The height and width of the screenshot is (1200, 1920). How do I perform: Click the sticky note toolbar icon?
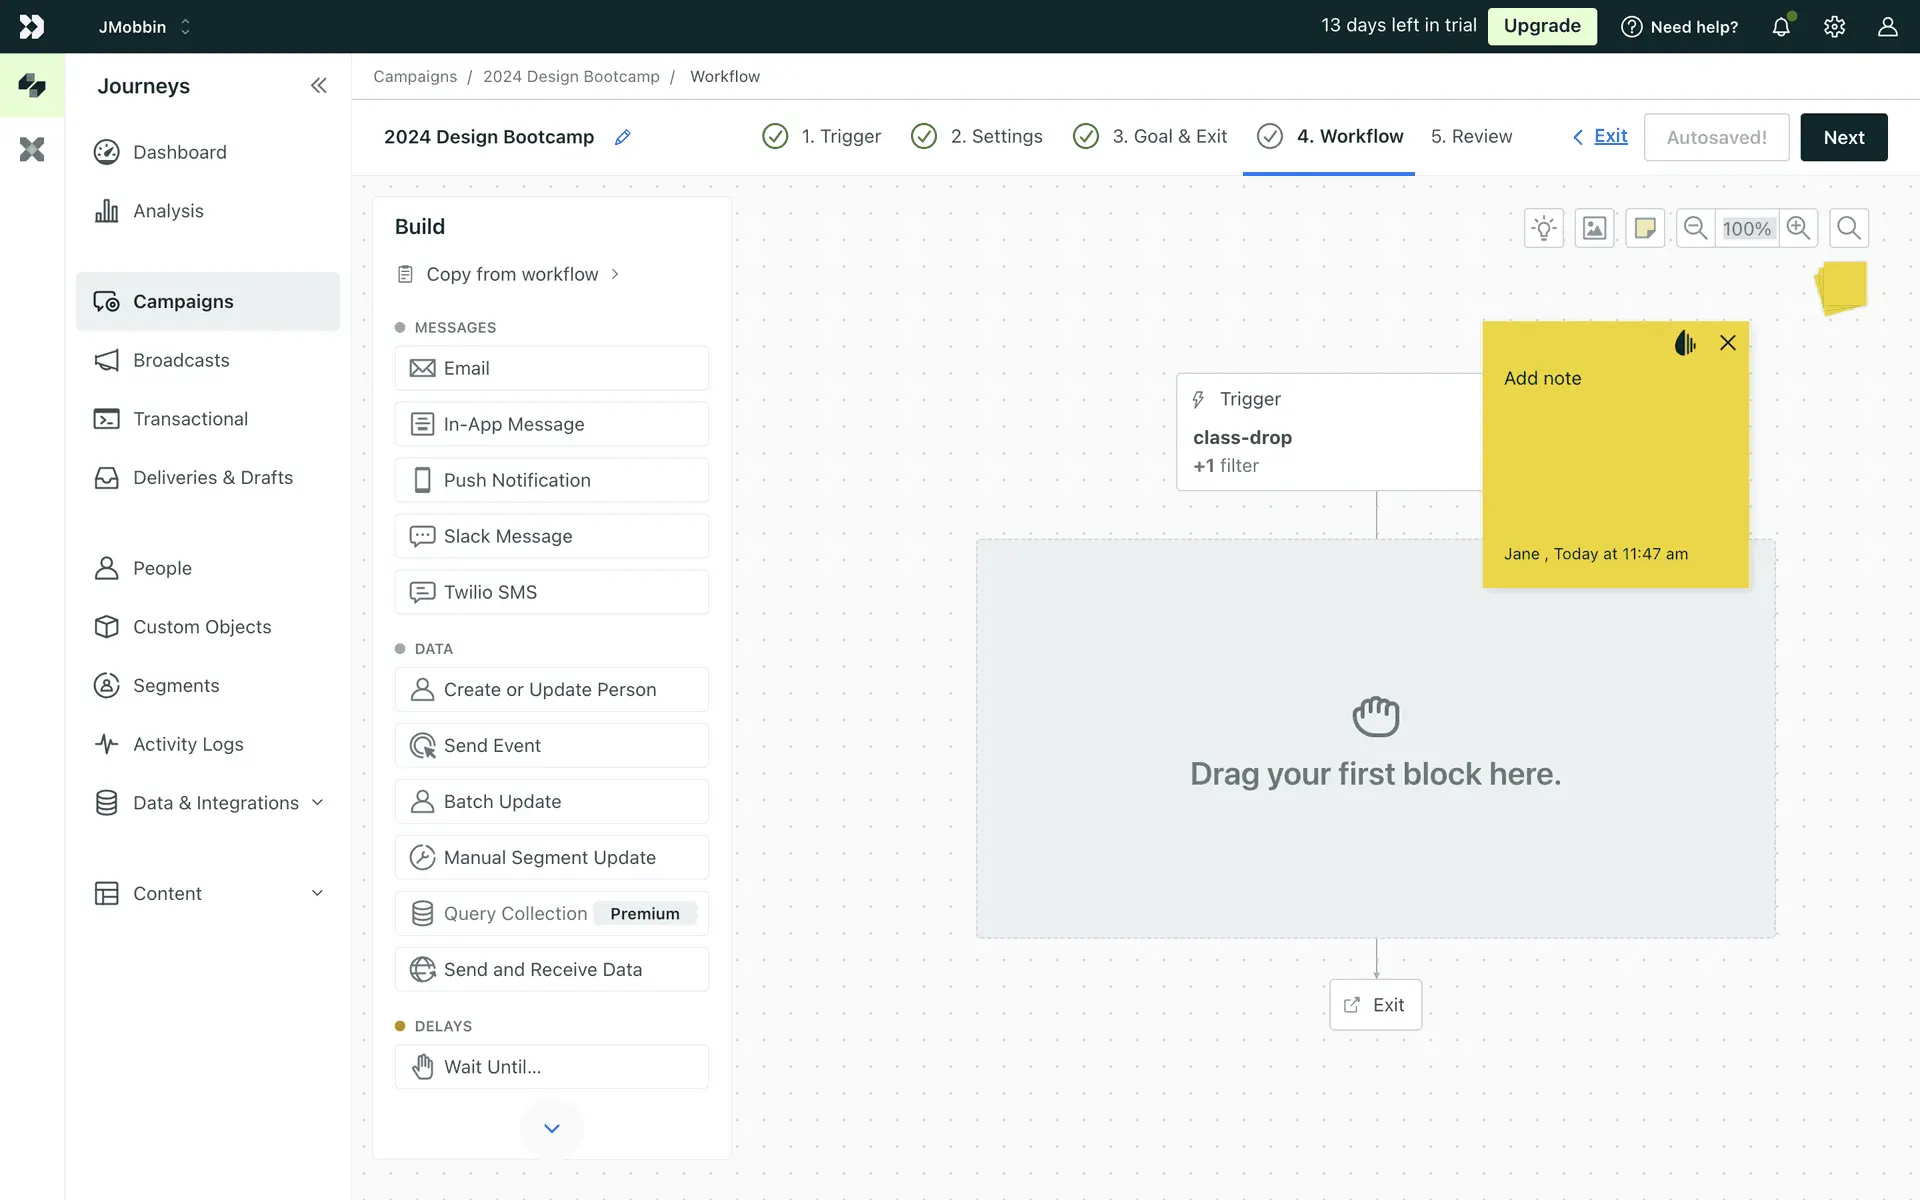tap(1645, 228)
